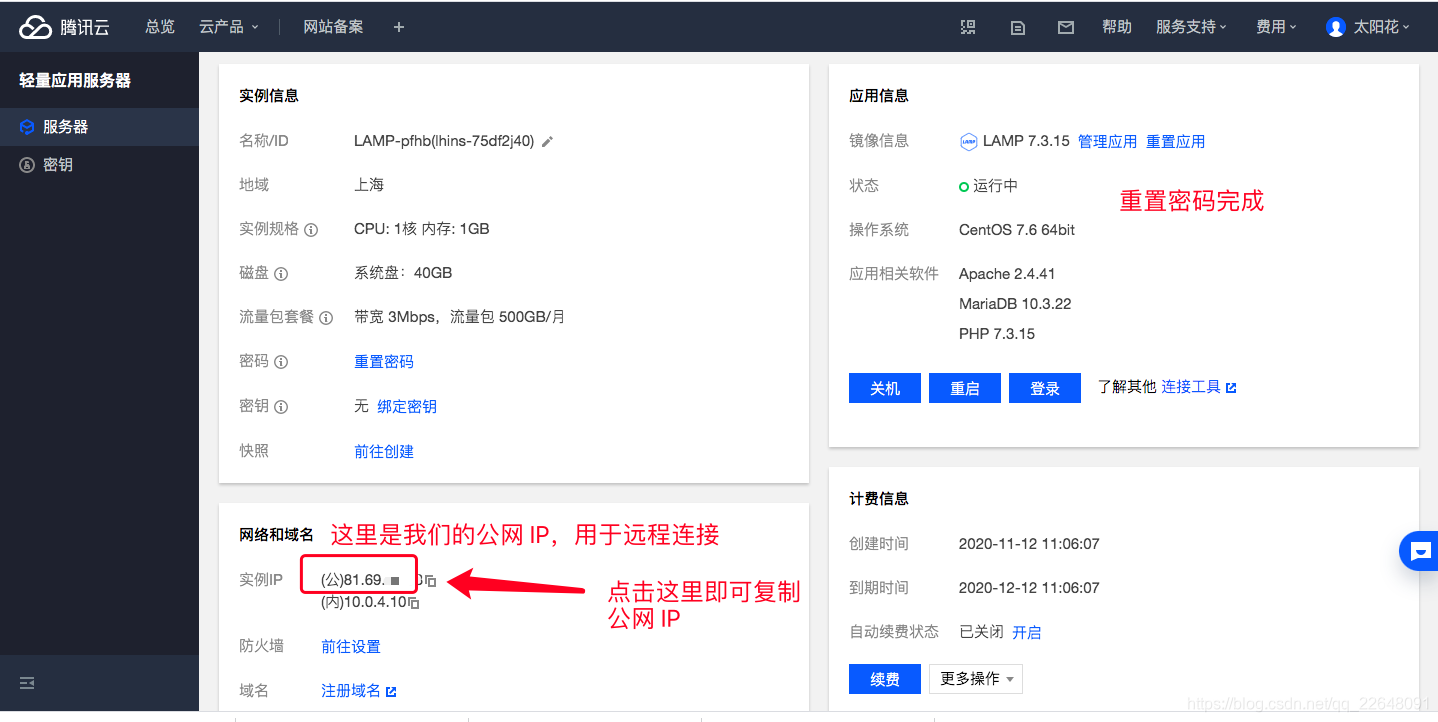Click the CentOS 7.6 64bit text
The width and height of the screenshot is (1438, 722).
click(1017, 230)
